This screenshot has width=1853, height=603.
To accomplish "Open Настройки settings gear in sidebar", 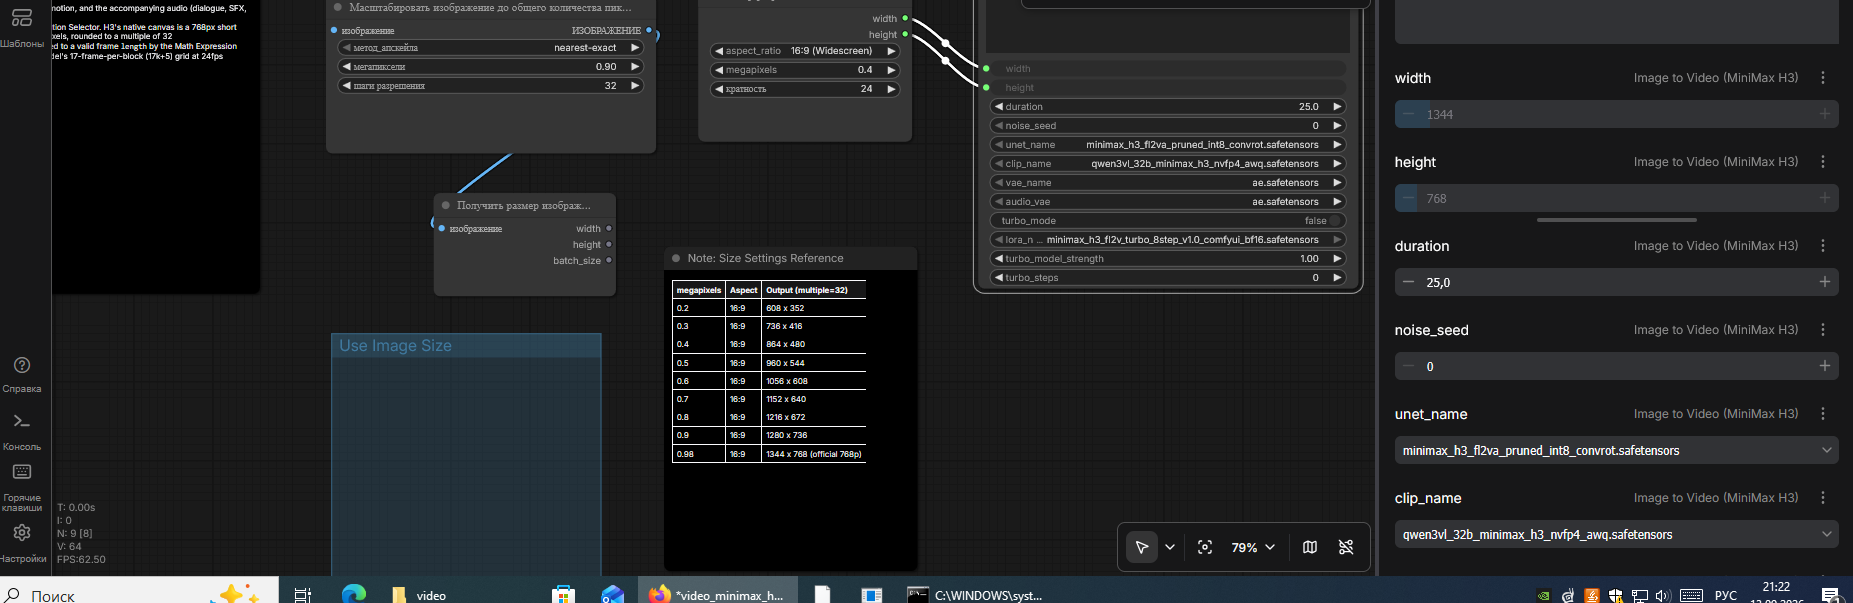I will click(22, 543).
